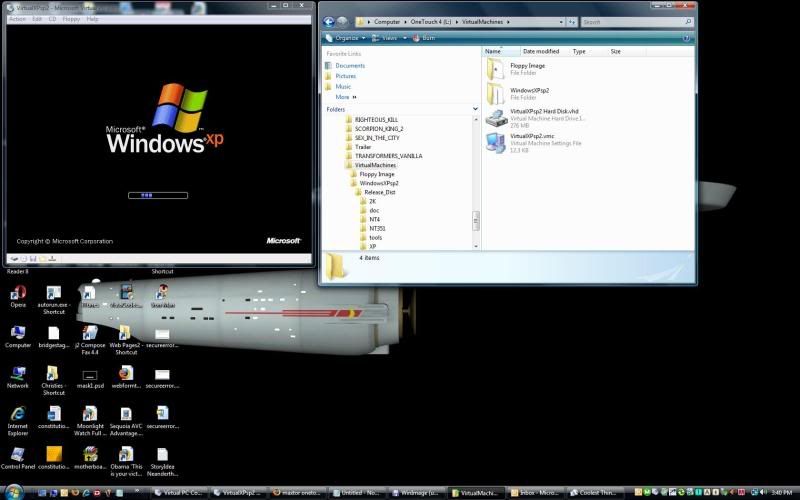Go back in the Explorer window
Screen dimensions: 800x500
click(329, 21)
